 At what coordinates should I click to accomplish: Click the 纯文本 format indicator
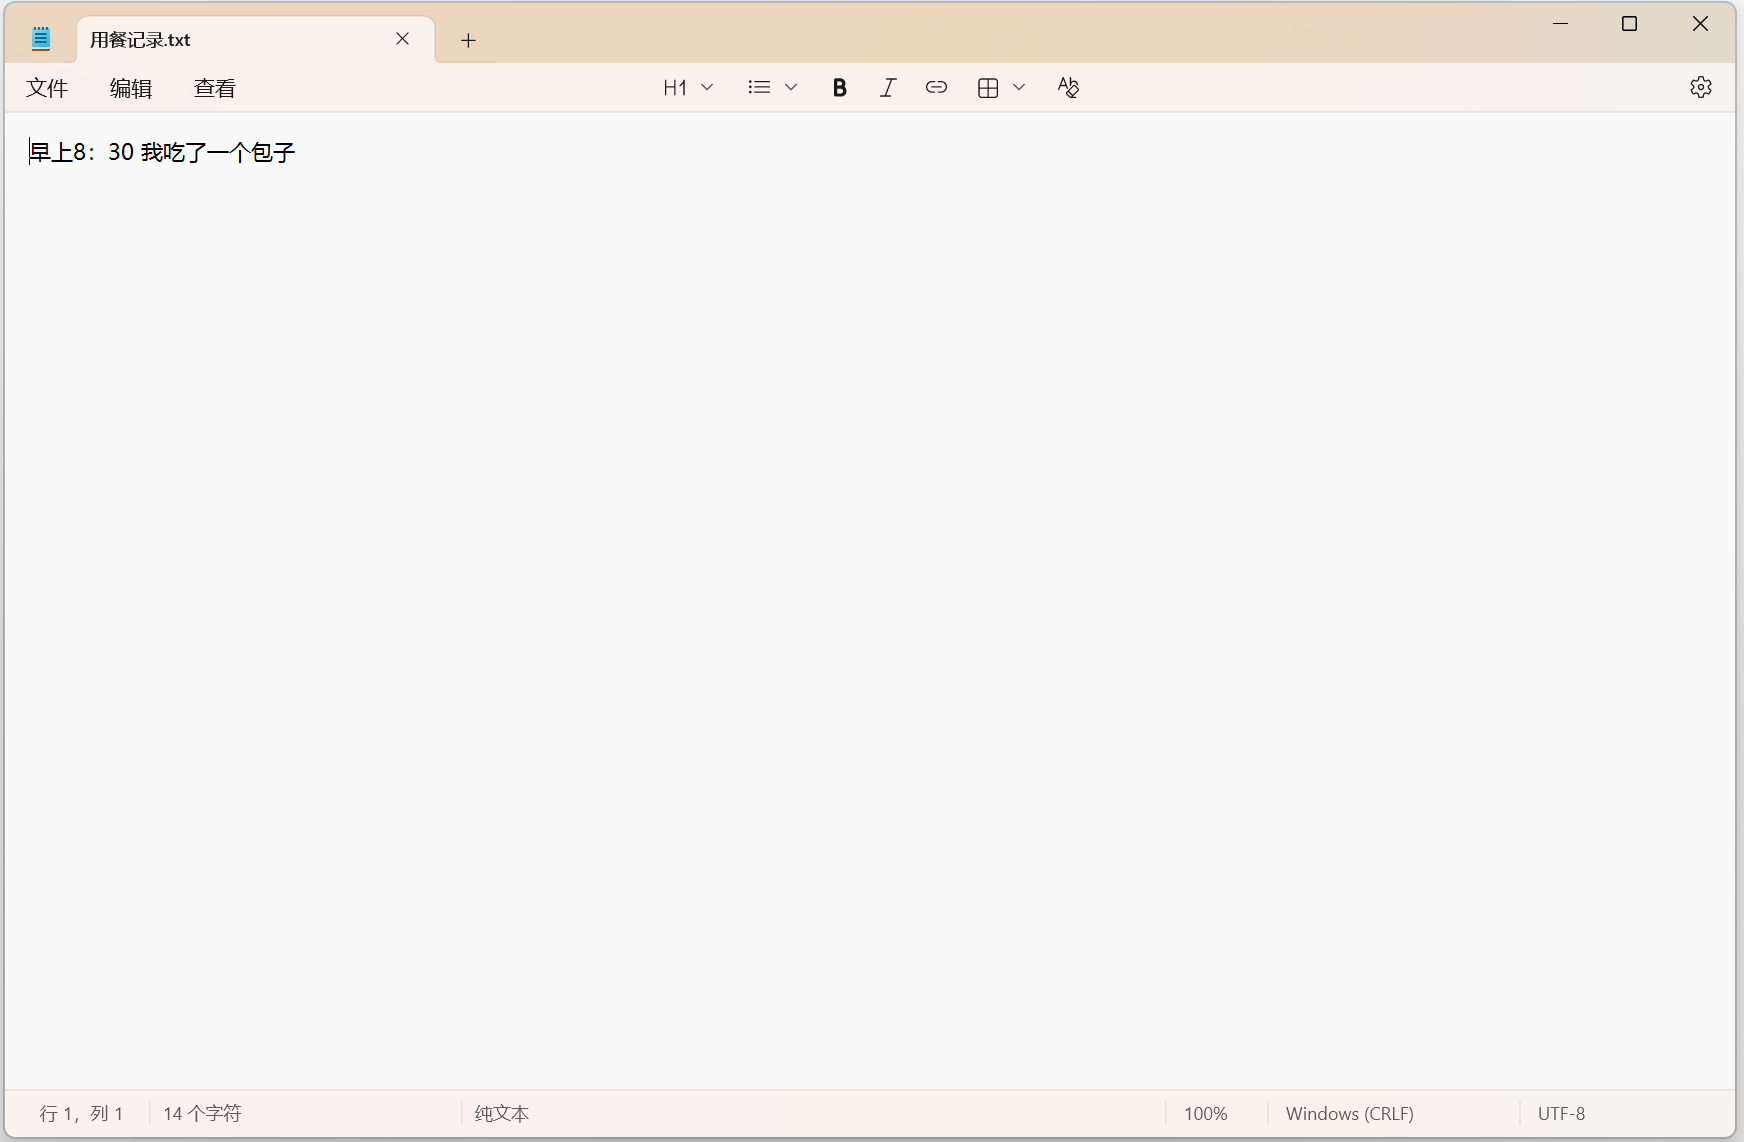(x=502, y=1113)
